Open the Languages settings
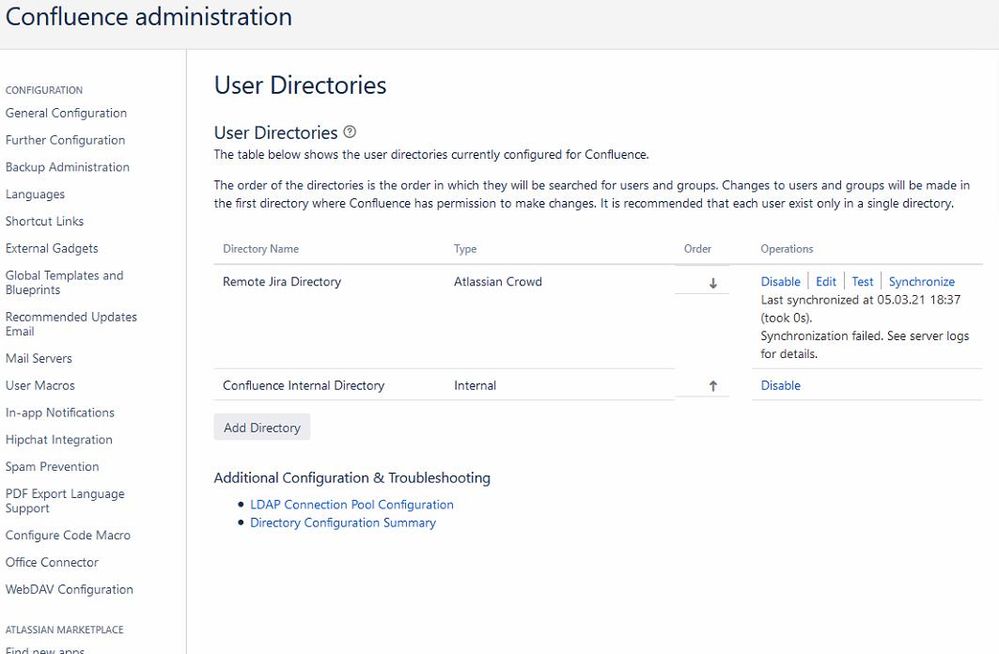 (x=35, y=194)
